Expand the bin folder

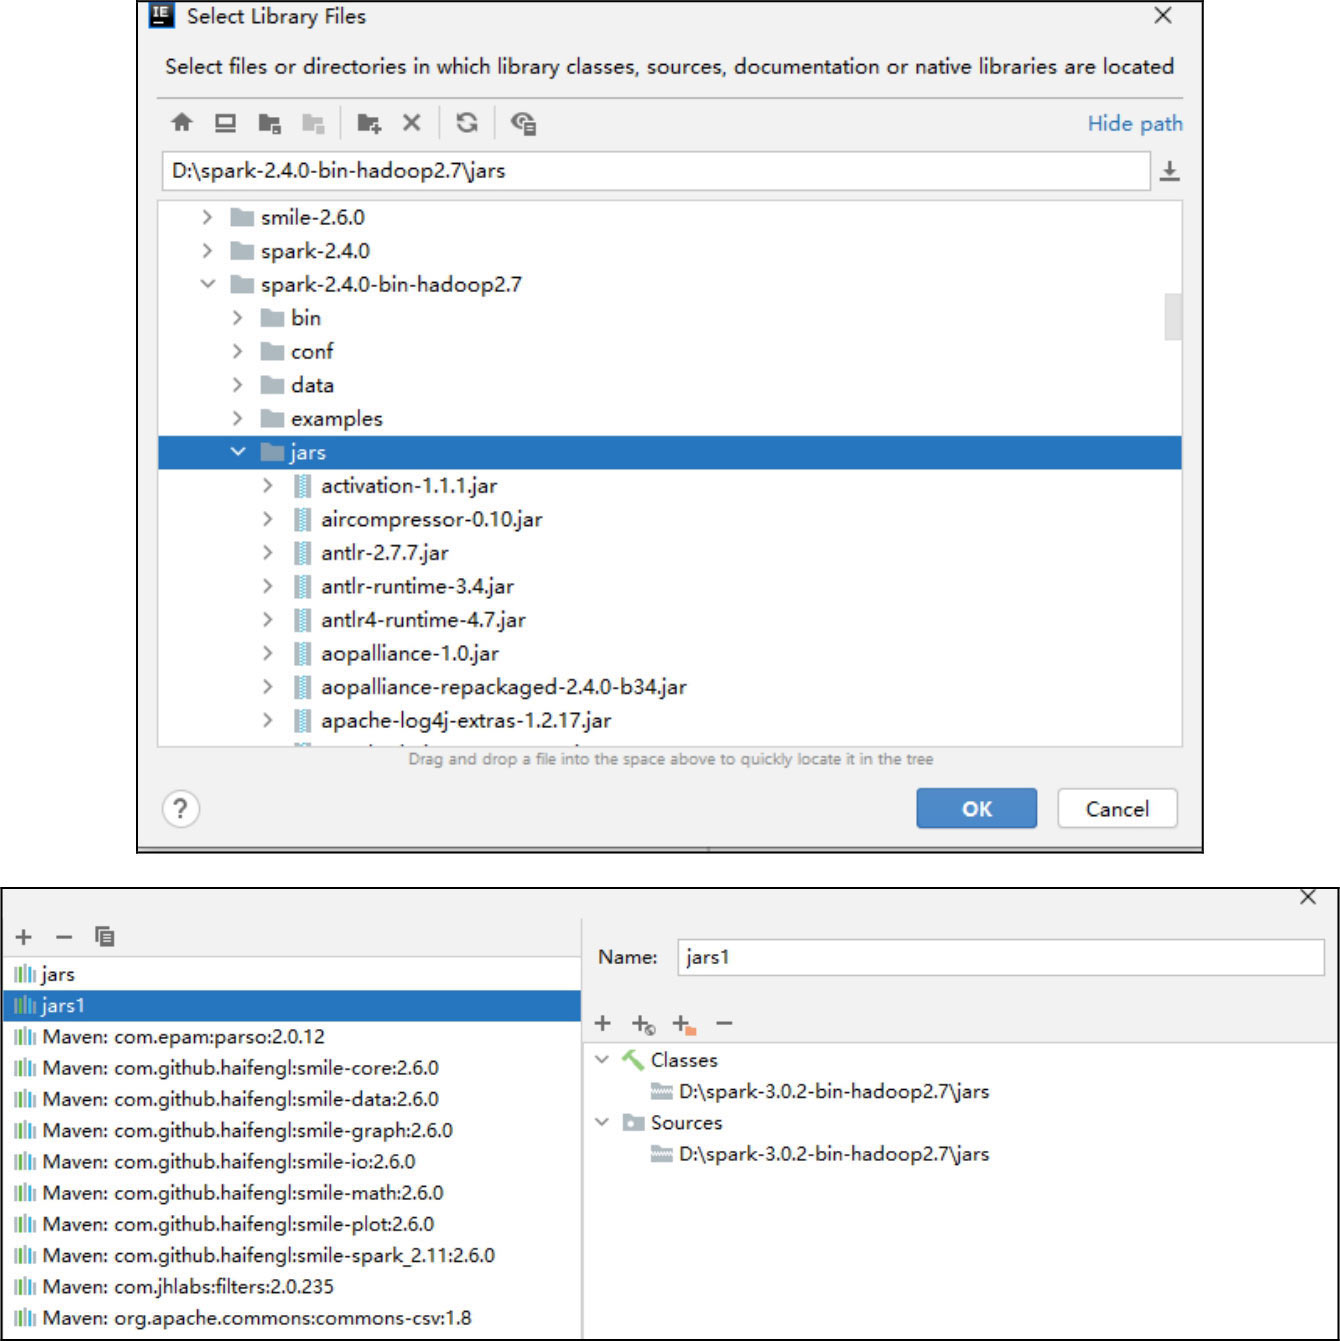coord(237,318)
